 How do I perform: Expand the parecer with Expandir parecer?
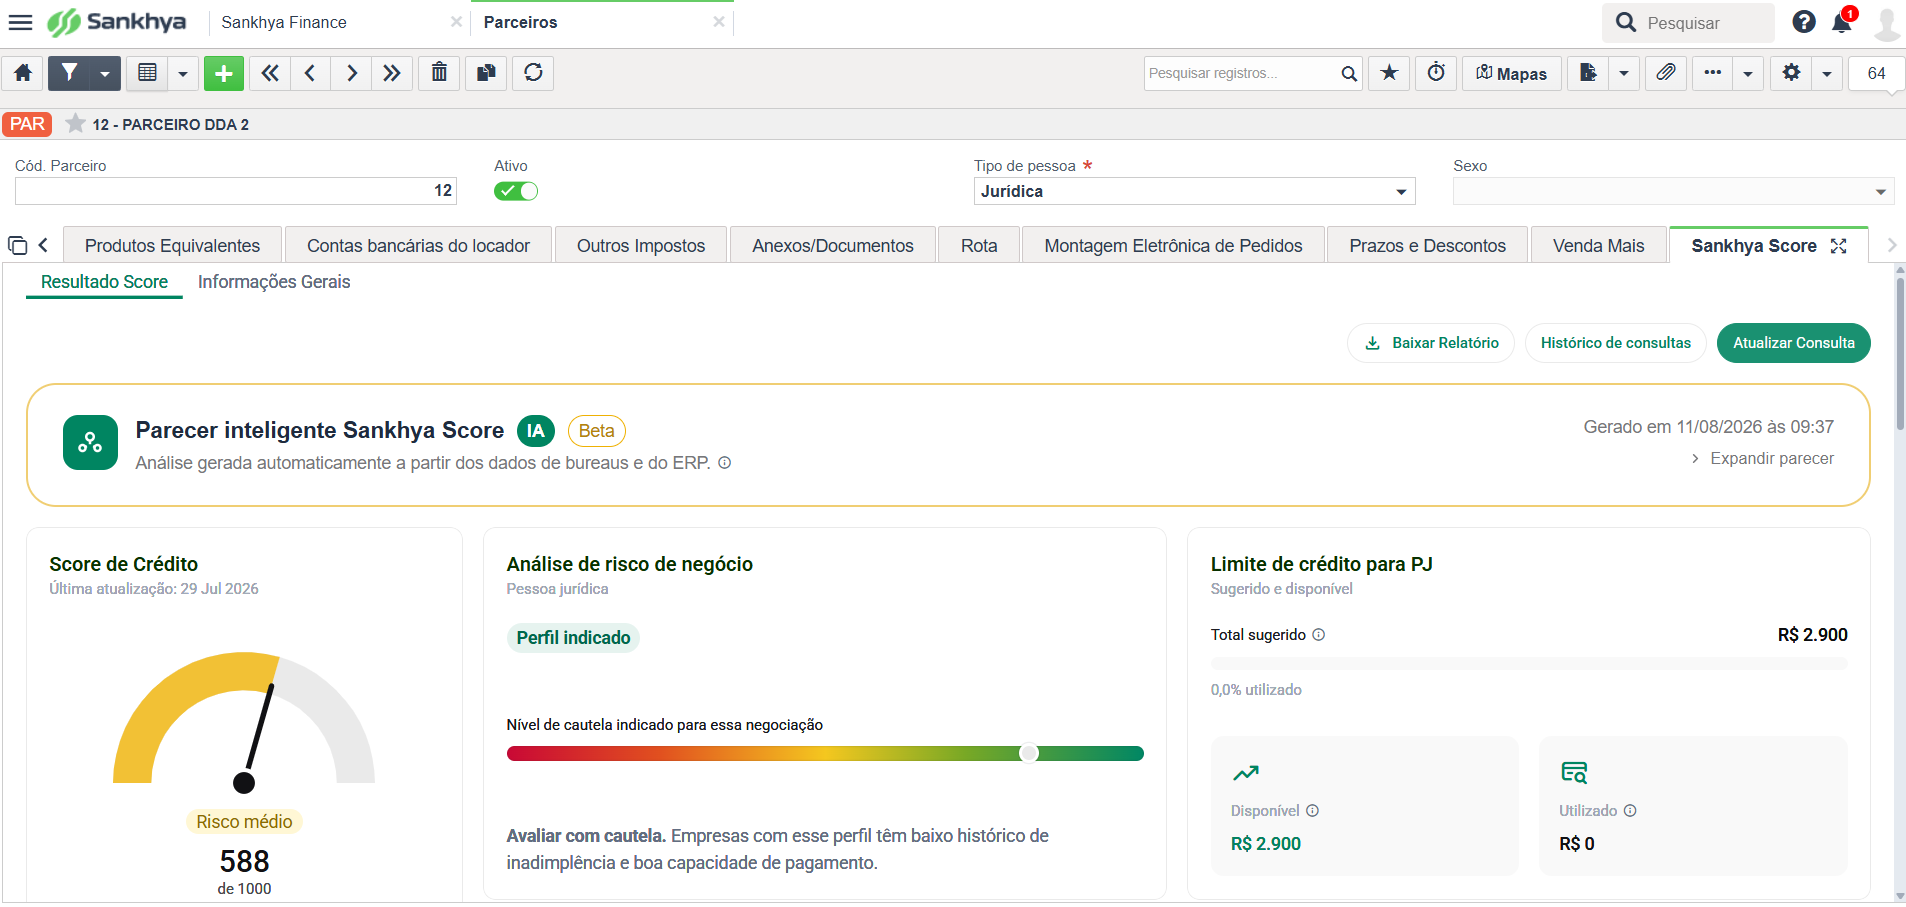[x=1762, y=459]
